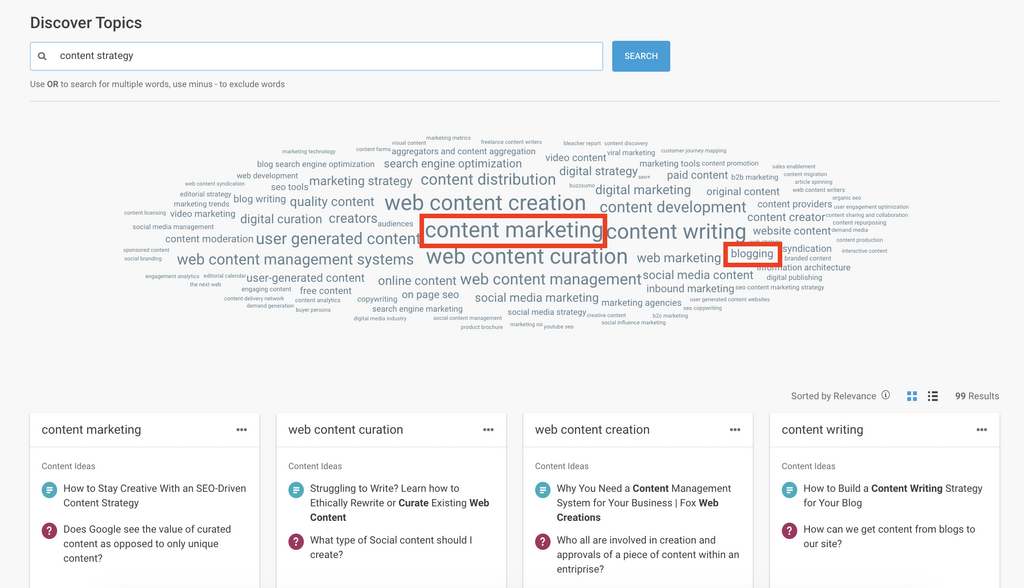Click question icon beside Google curated content question
Viewport: 1024px width, 588px height.
point(49,531)
